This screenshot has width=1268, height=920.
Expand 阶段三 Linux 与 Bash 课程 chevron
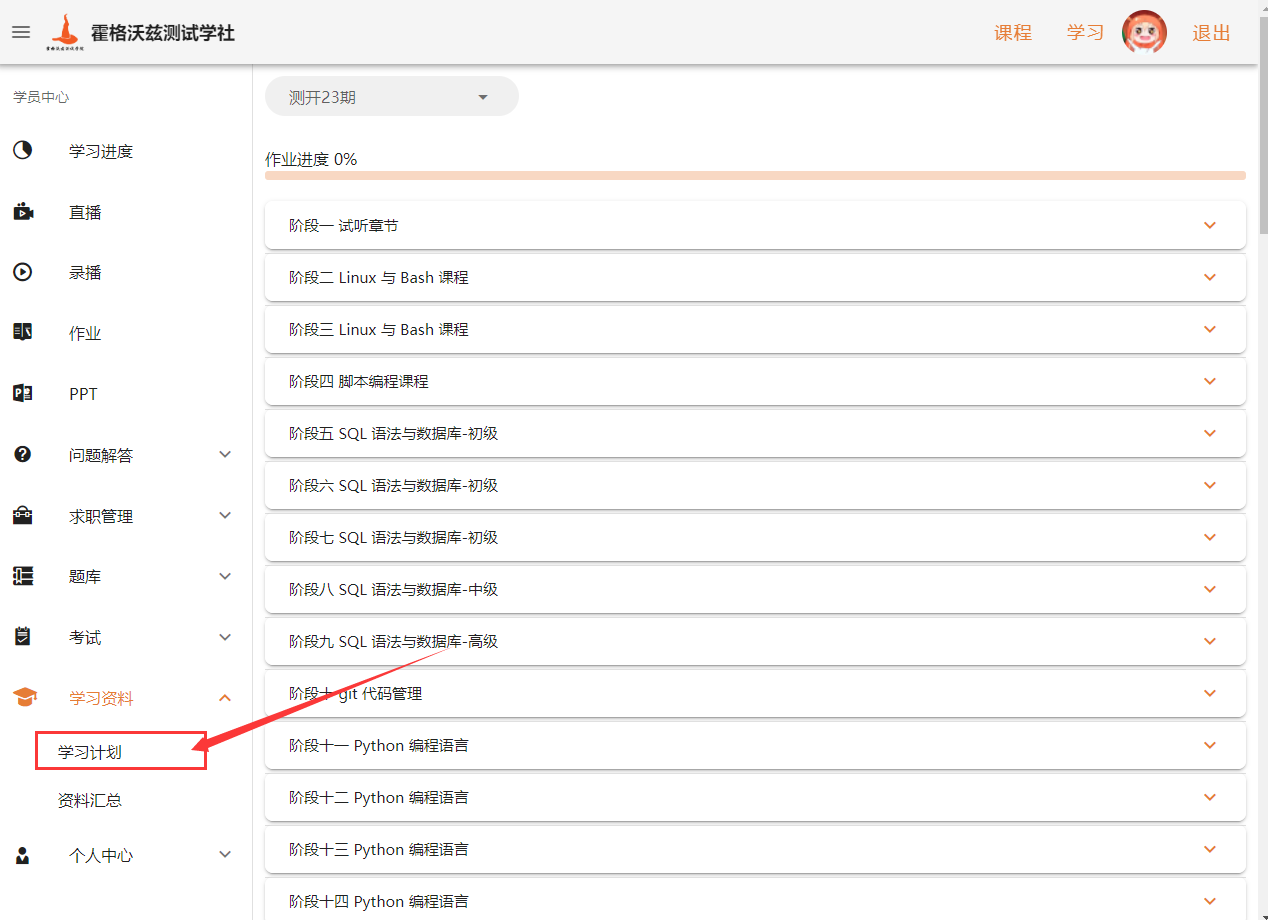click(x=1210, y=329)
